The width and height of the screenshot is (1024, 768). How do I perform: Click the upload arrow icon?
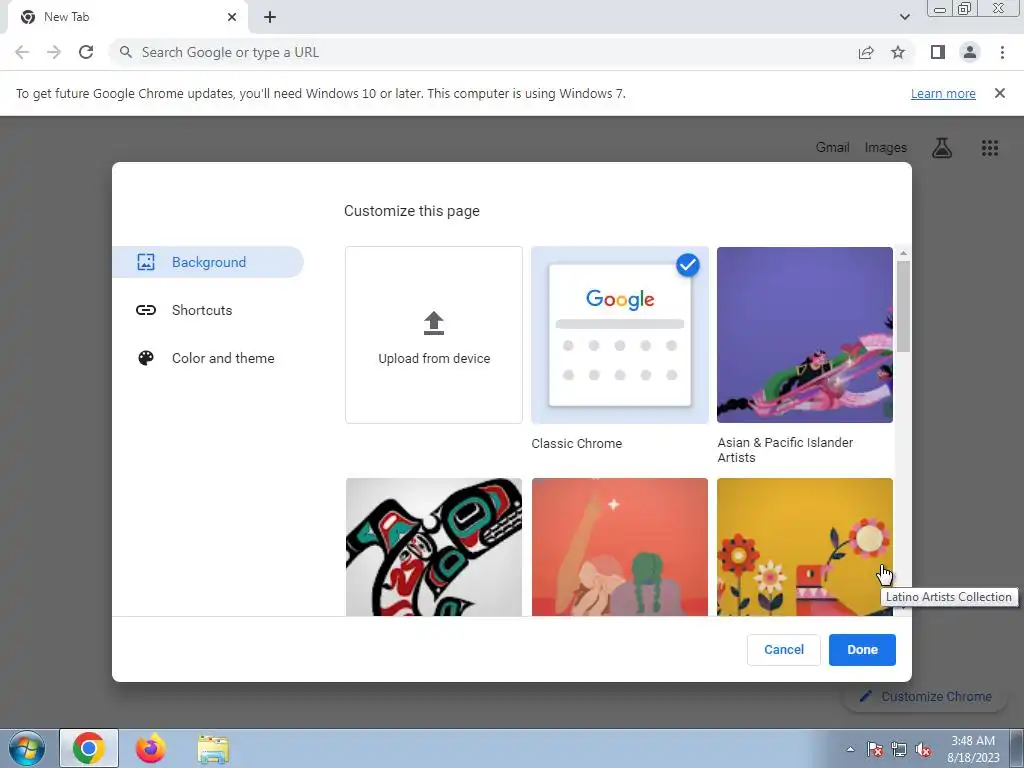[434, 323]
